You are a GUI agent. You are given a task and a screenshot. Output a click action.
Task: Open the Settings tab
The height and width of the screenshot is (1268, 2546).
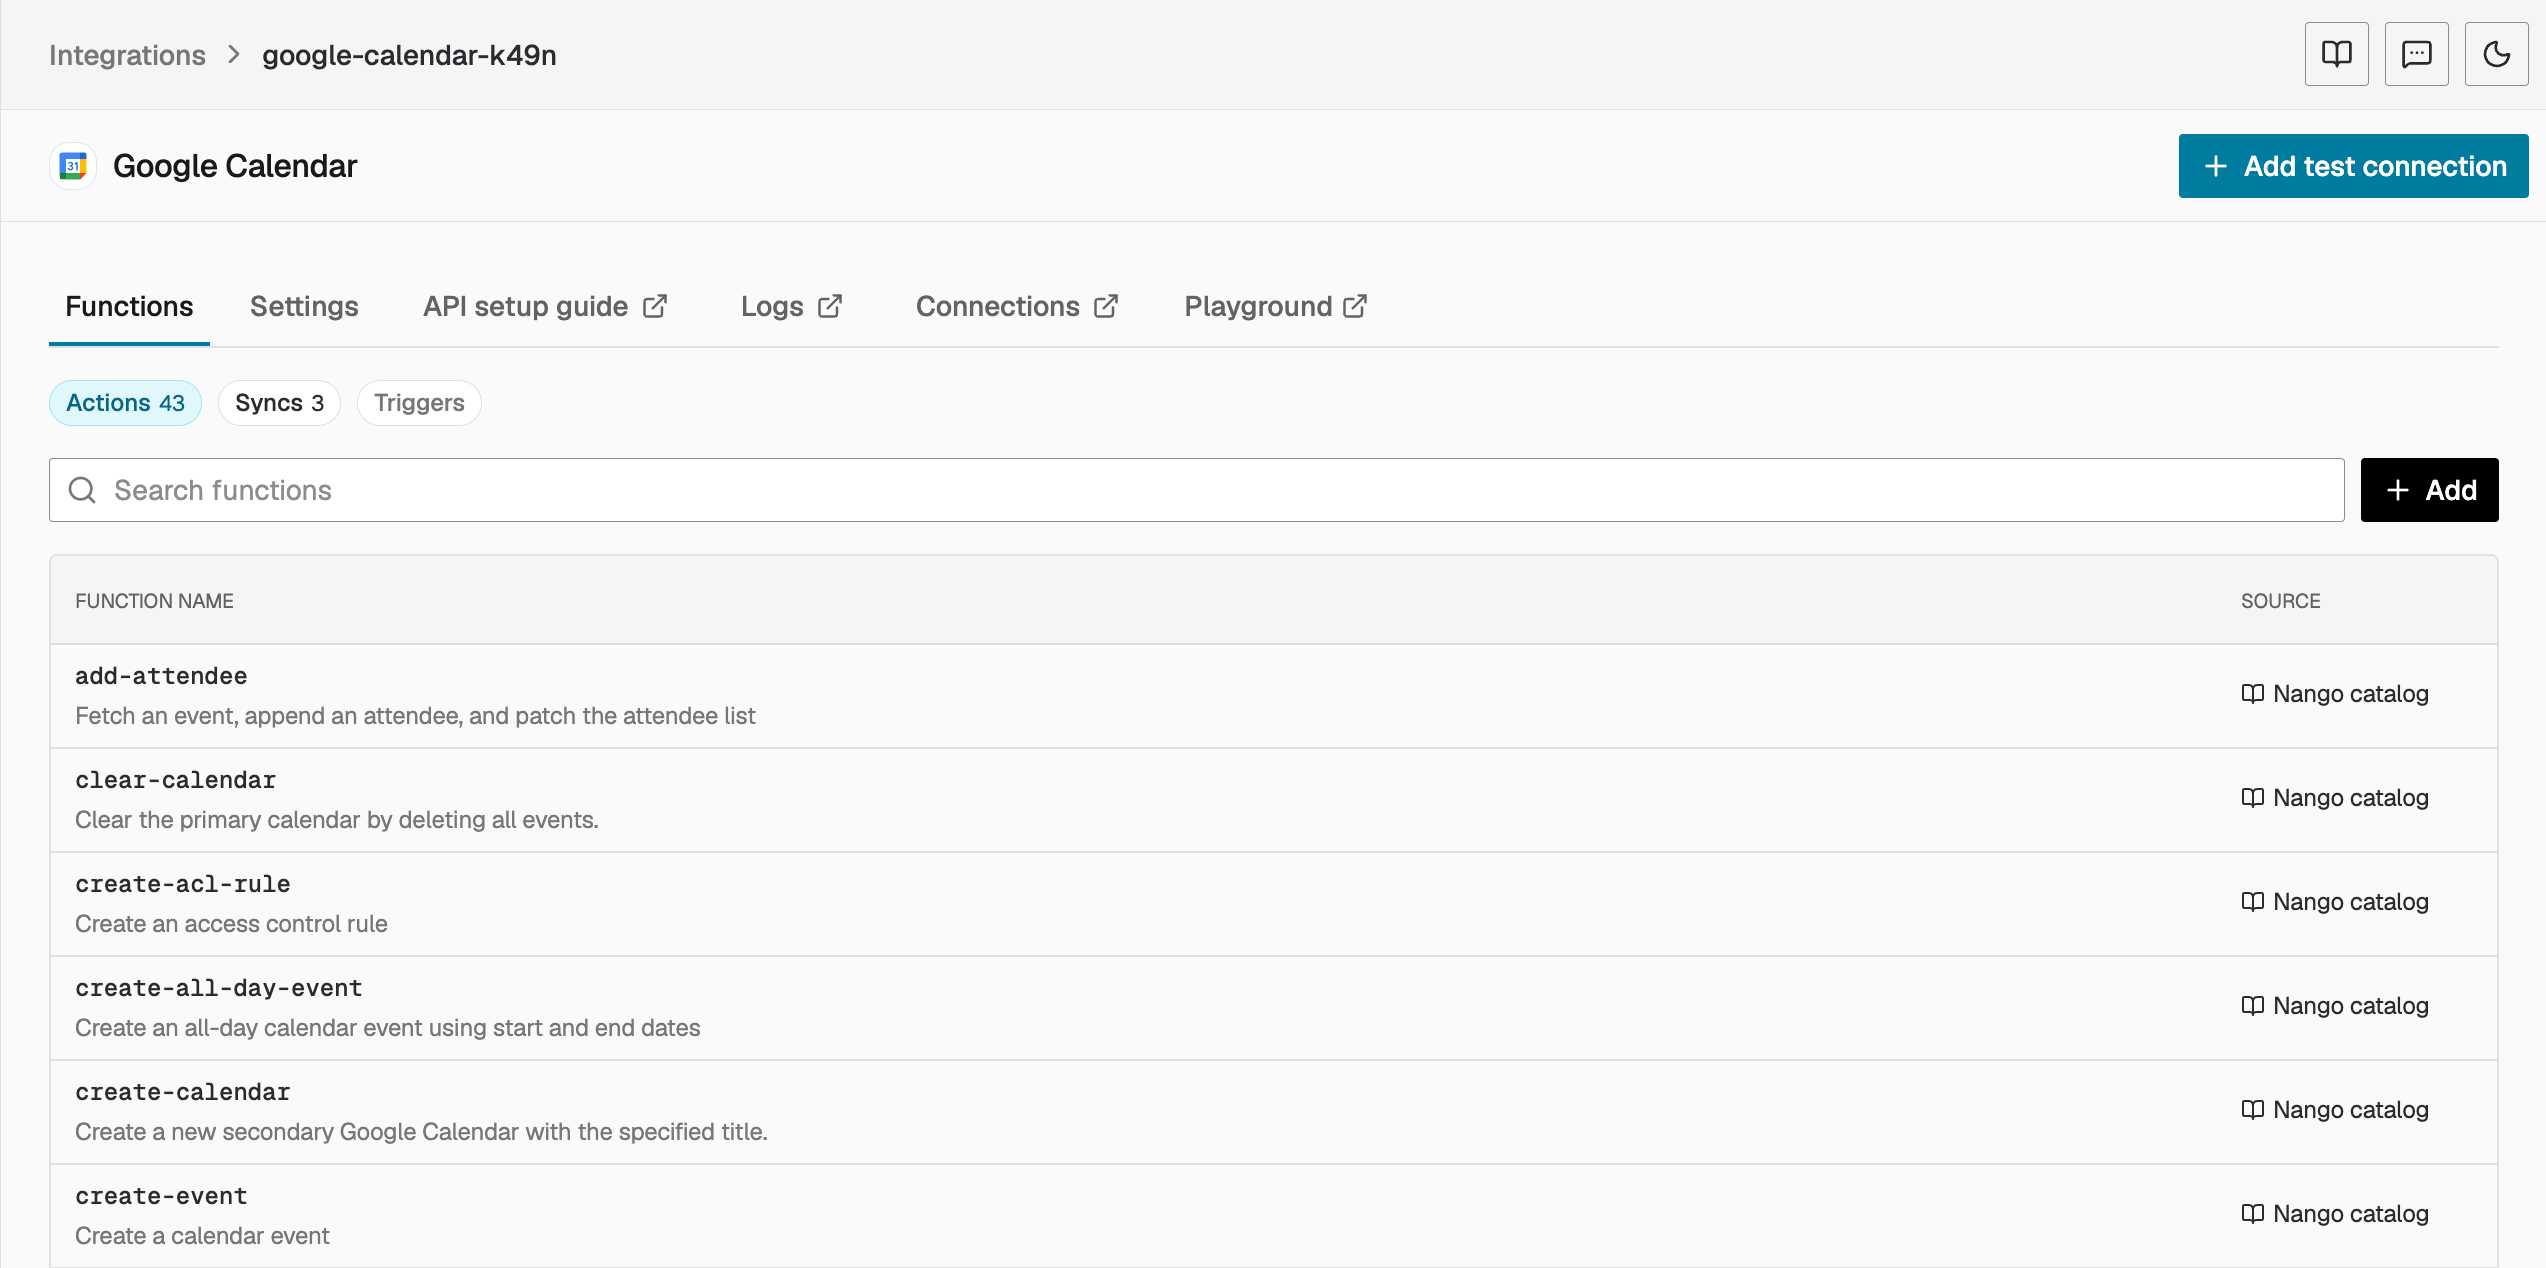point(304,306)
